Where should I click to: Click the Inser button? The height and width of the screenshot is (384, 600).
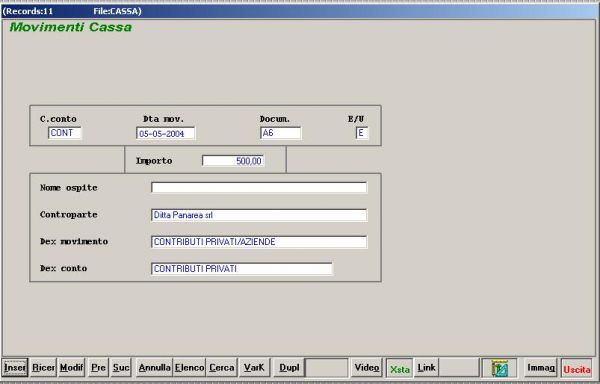pos(15,368)
